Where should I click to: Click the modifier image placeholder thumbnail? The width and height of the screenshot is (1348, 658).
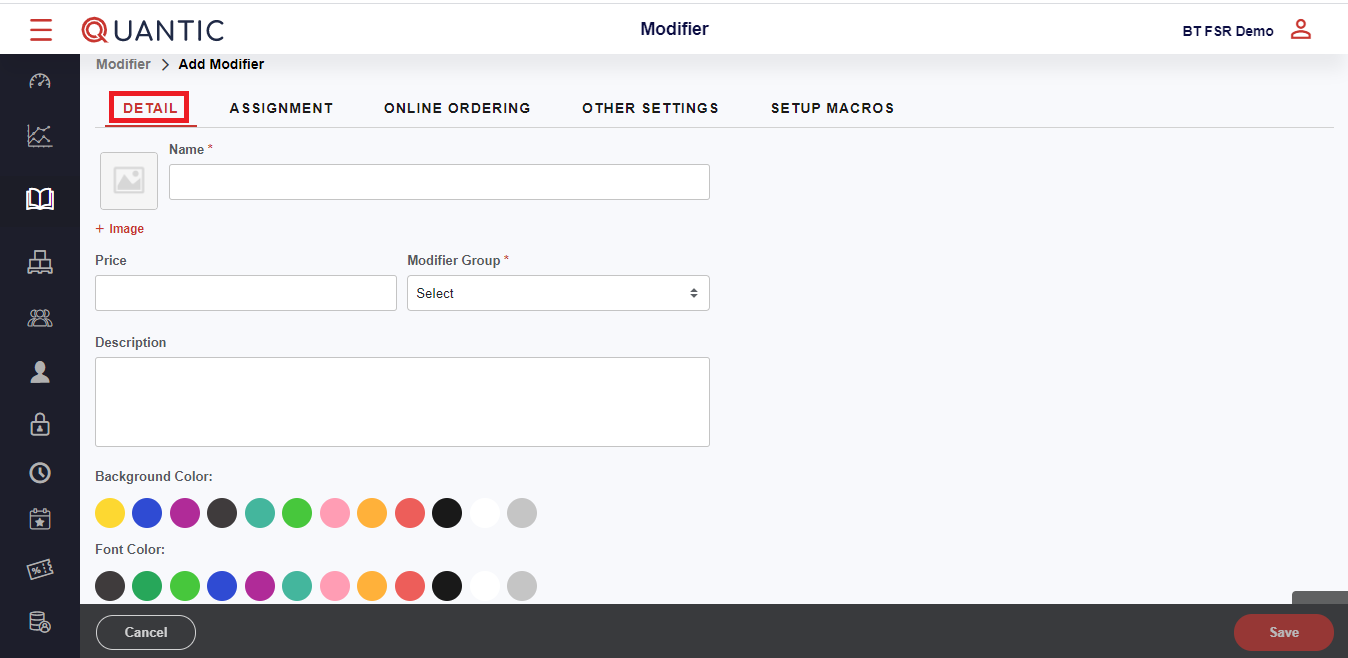[129, 181]
